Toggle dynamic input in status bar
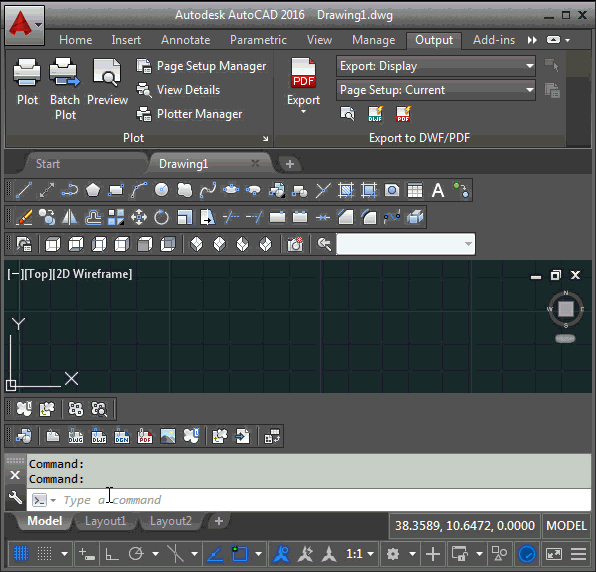The image size is (596, 572). click(87, 554)
